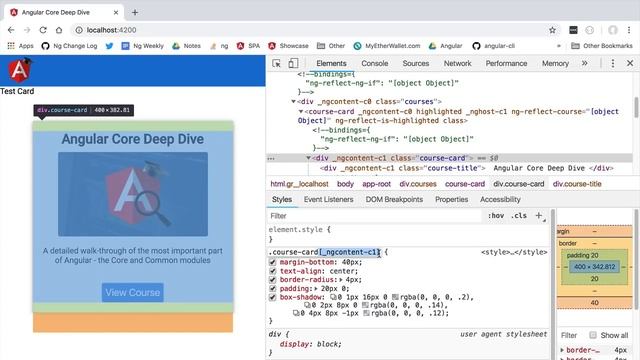Viewport: 640px width, 360px height.
Task: Open the Notes bookmark
Action: (186, 46)
